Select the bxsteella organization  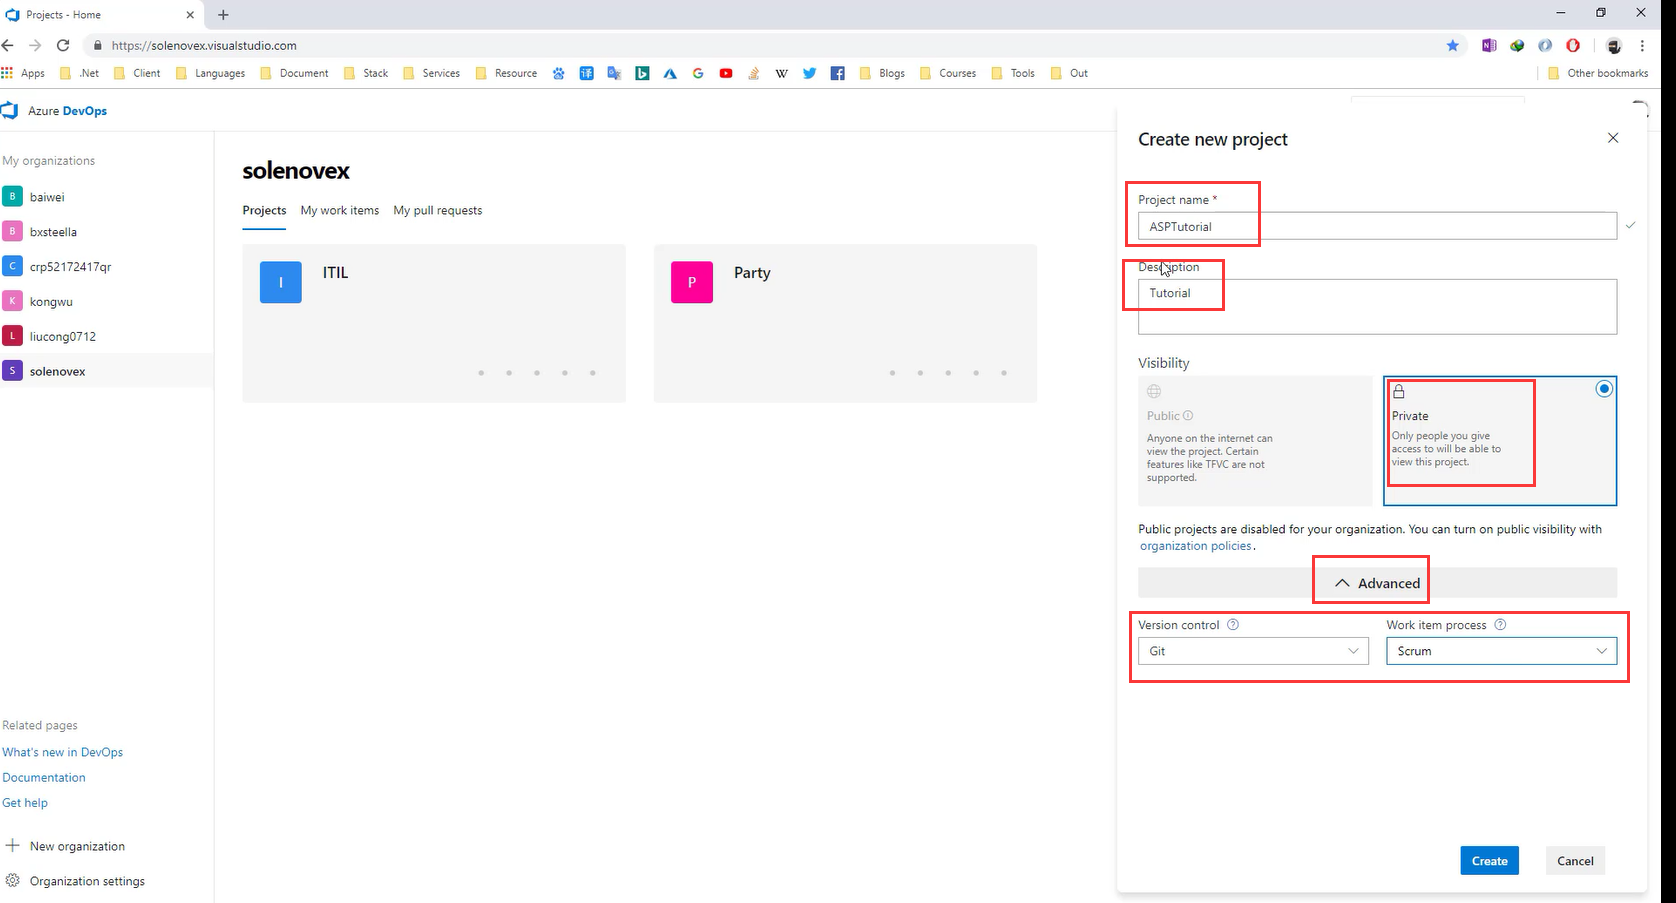(x=106, y=231)
